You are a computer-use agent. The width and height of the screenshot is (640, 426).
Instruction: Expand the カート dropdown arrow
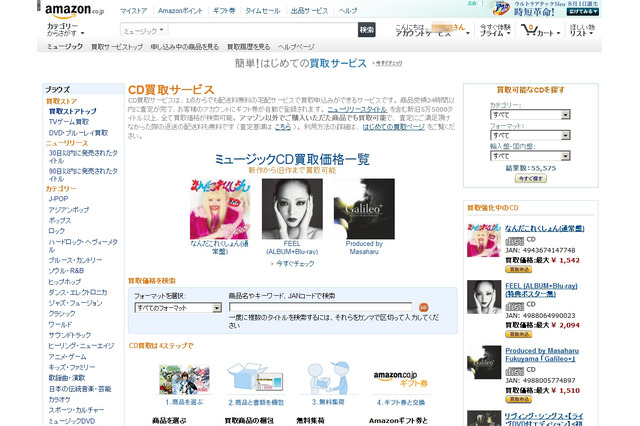click(558, 33)
